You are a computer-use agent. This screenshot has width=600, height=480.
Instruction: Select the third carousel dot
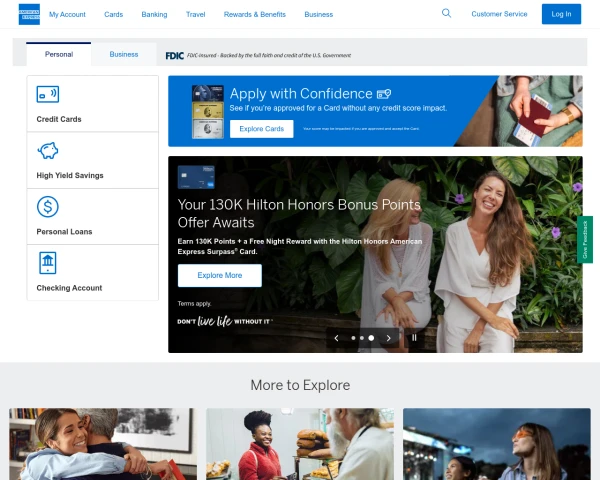tap(371, 338)
